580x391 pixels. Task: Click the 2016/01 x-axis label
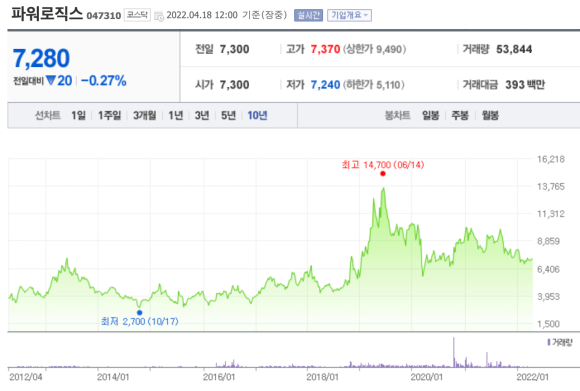219,377
